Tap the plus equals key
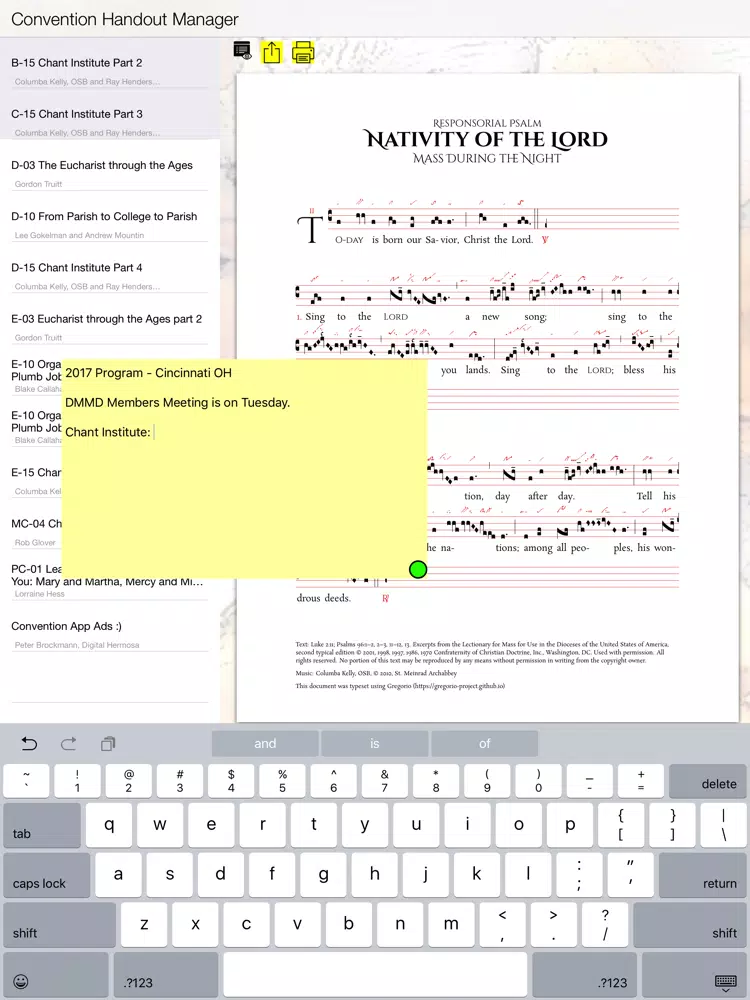The width and height of the screenshot is (750, 1000). pos(640,781)
